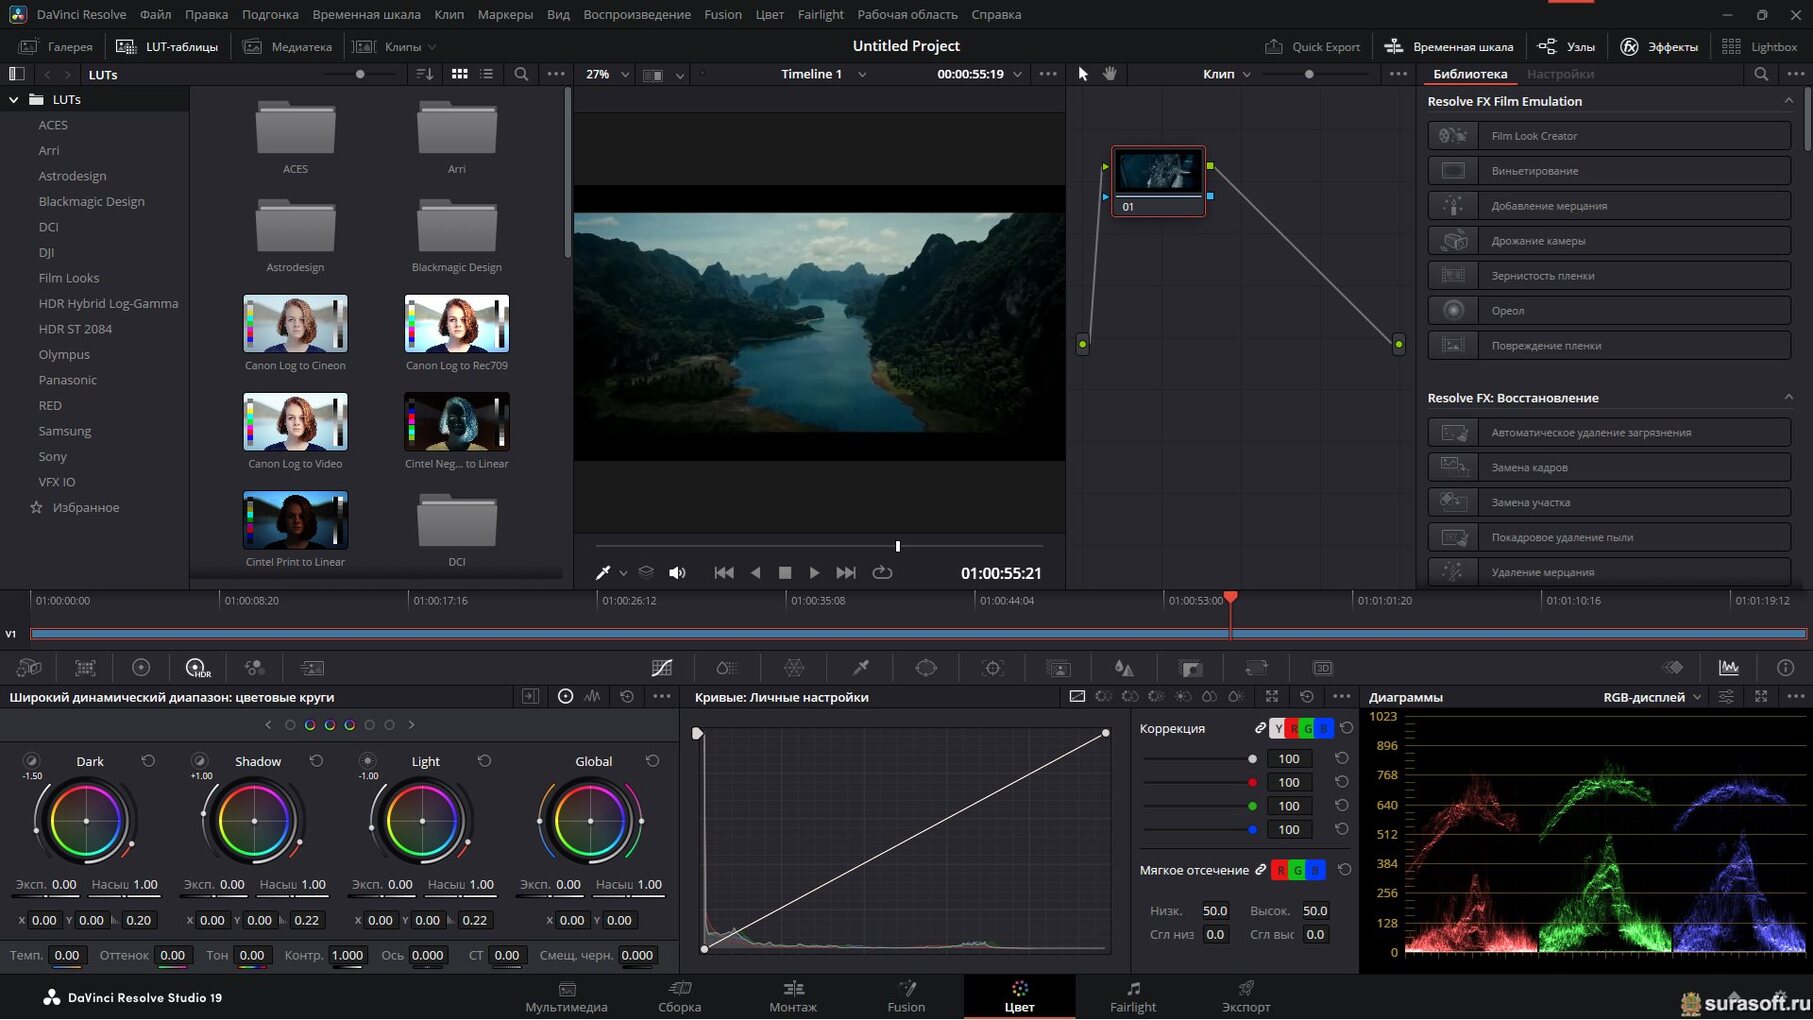The width and height of the screenshot is (1813, 1020).
Task: Open the Clips toolbar dropdown arrow
Action: (x=432, y=47)
